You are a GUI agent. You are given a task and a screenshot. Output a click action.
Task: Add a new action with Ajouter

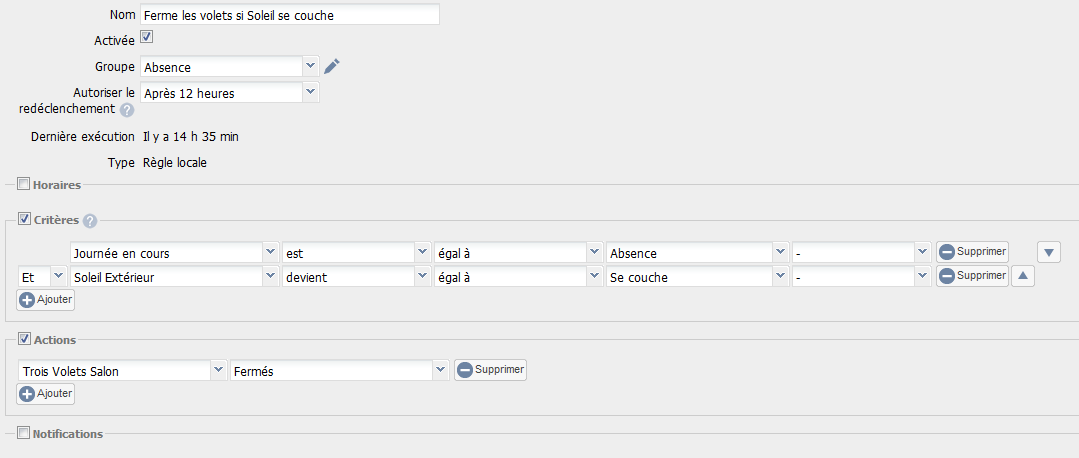[46, 394]
